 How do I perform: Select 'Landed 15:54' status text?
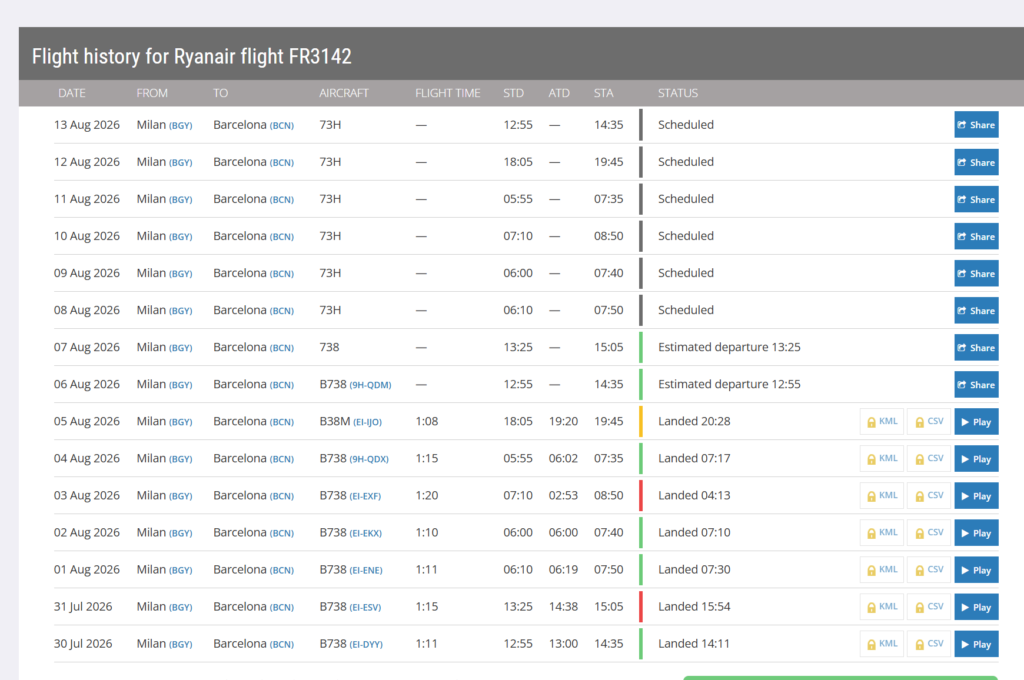pos(694,606)
